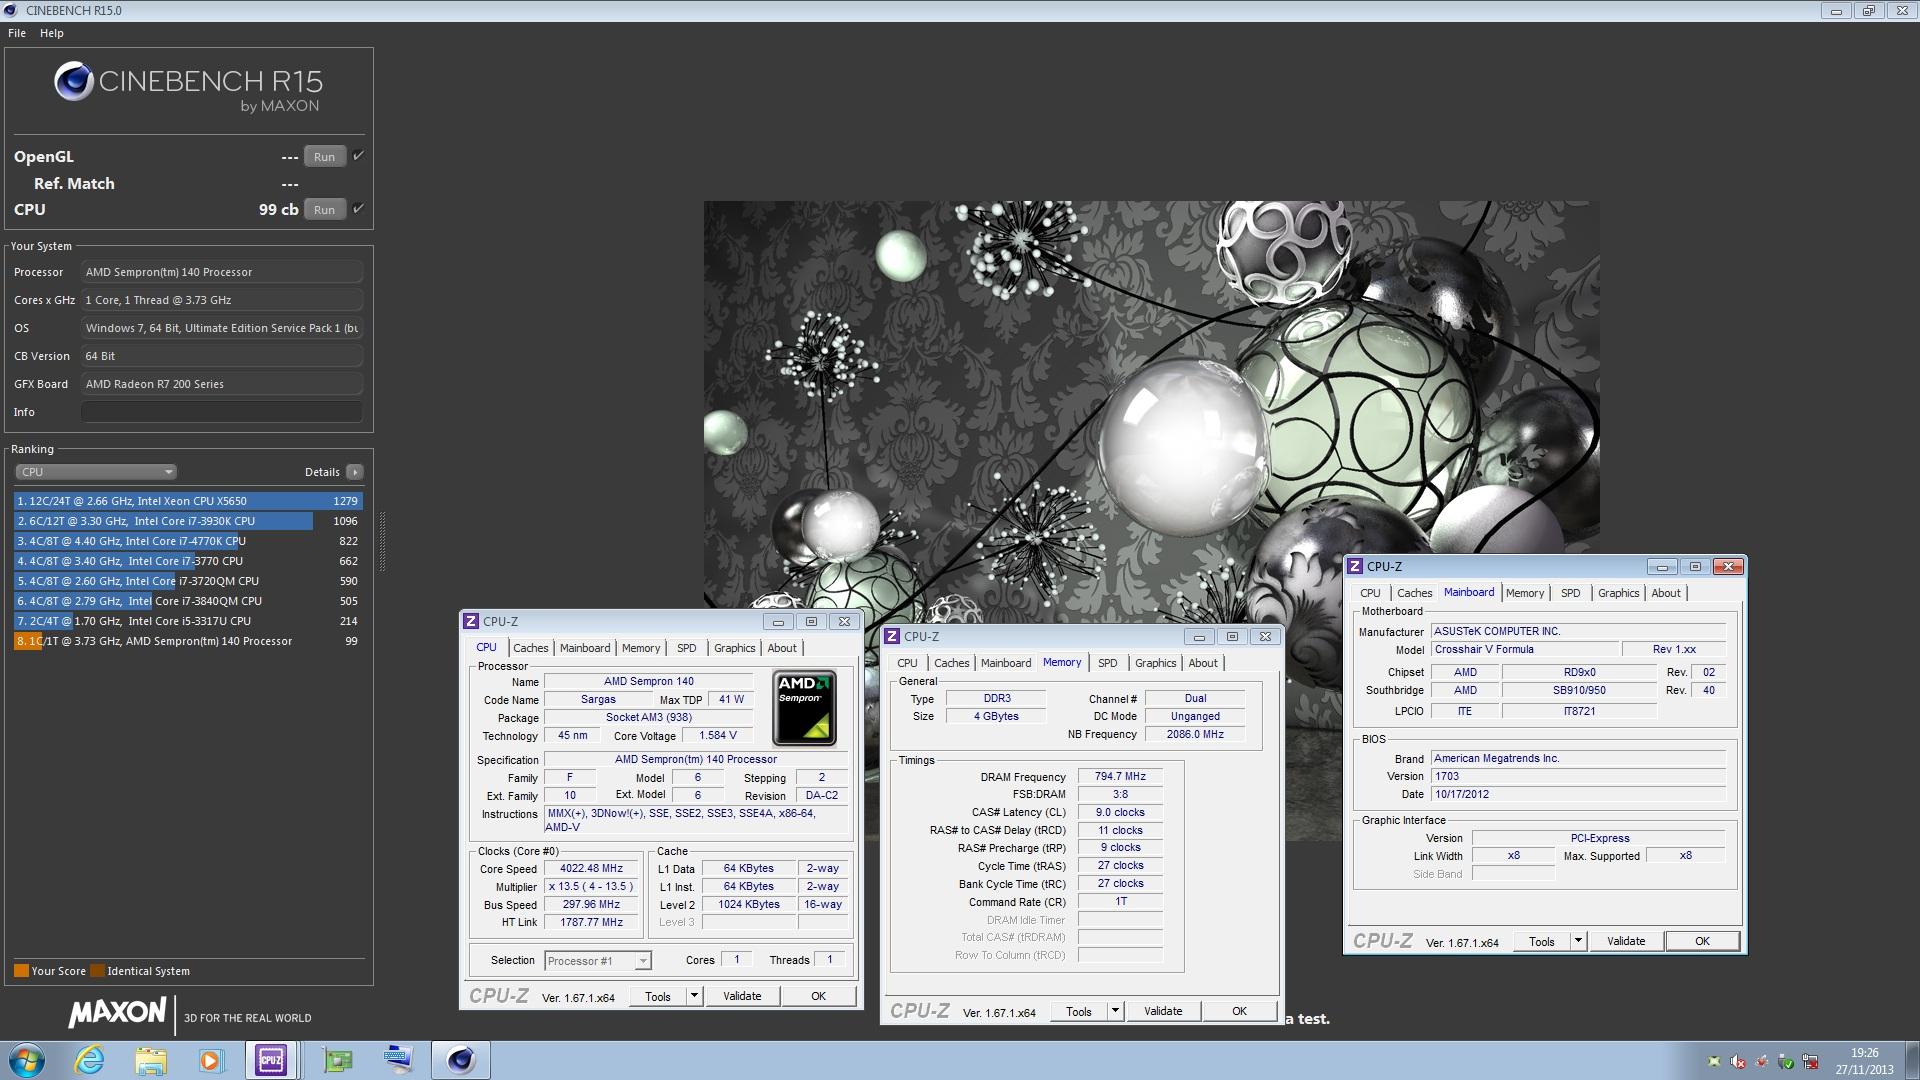Click the Cinebench icon in the title bar

[11, 10]
